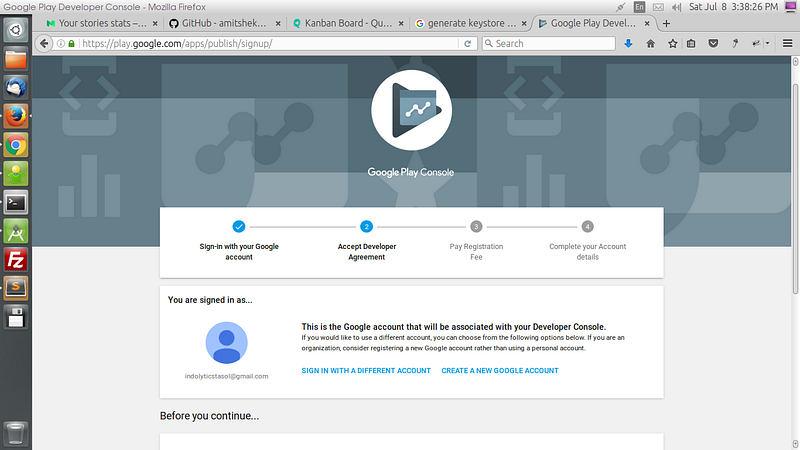
Task: Open the mail indicator in top panel
Action: point(658,7)
